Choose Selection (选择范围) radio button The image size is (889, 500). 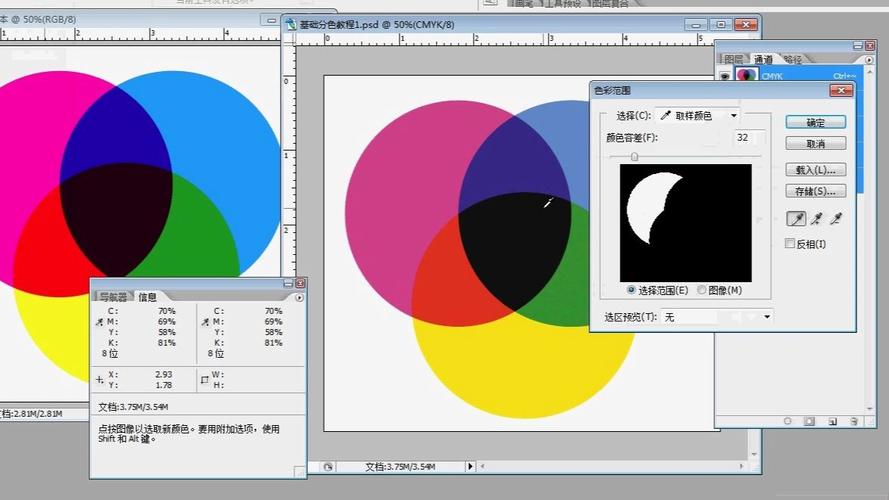click(x=630, y=290)
